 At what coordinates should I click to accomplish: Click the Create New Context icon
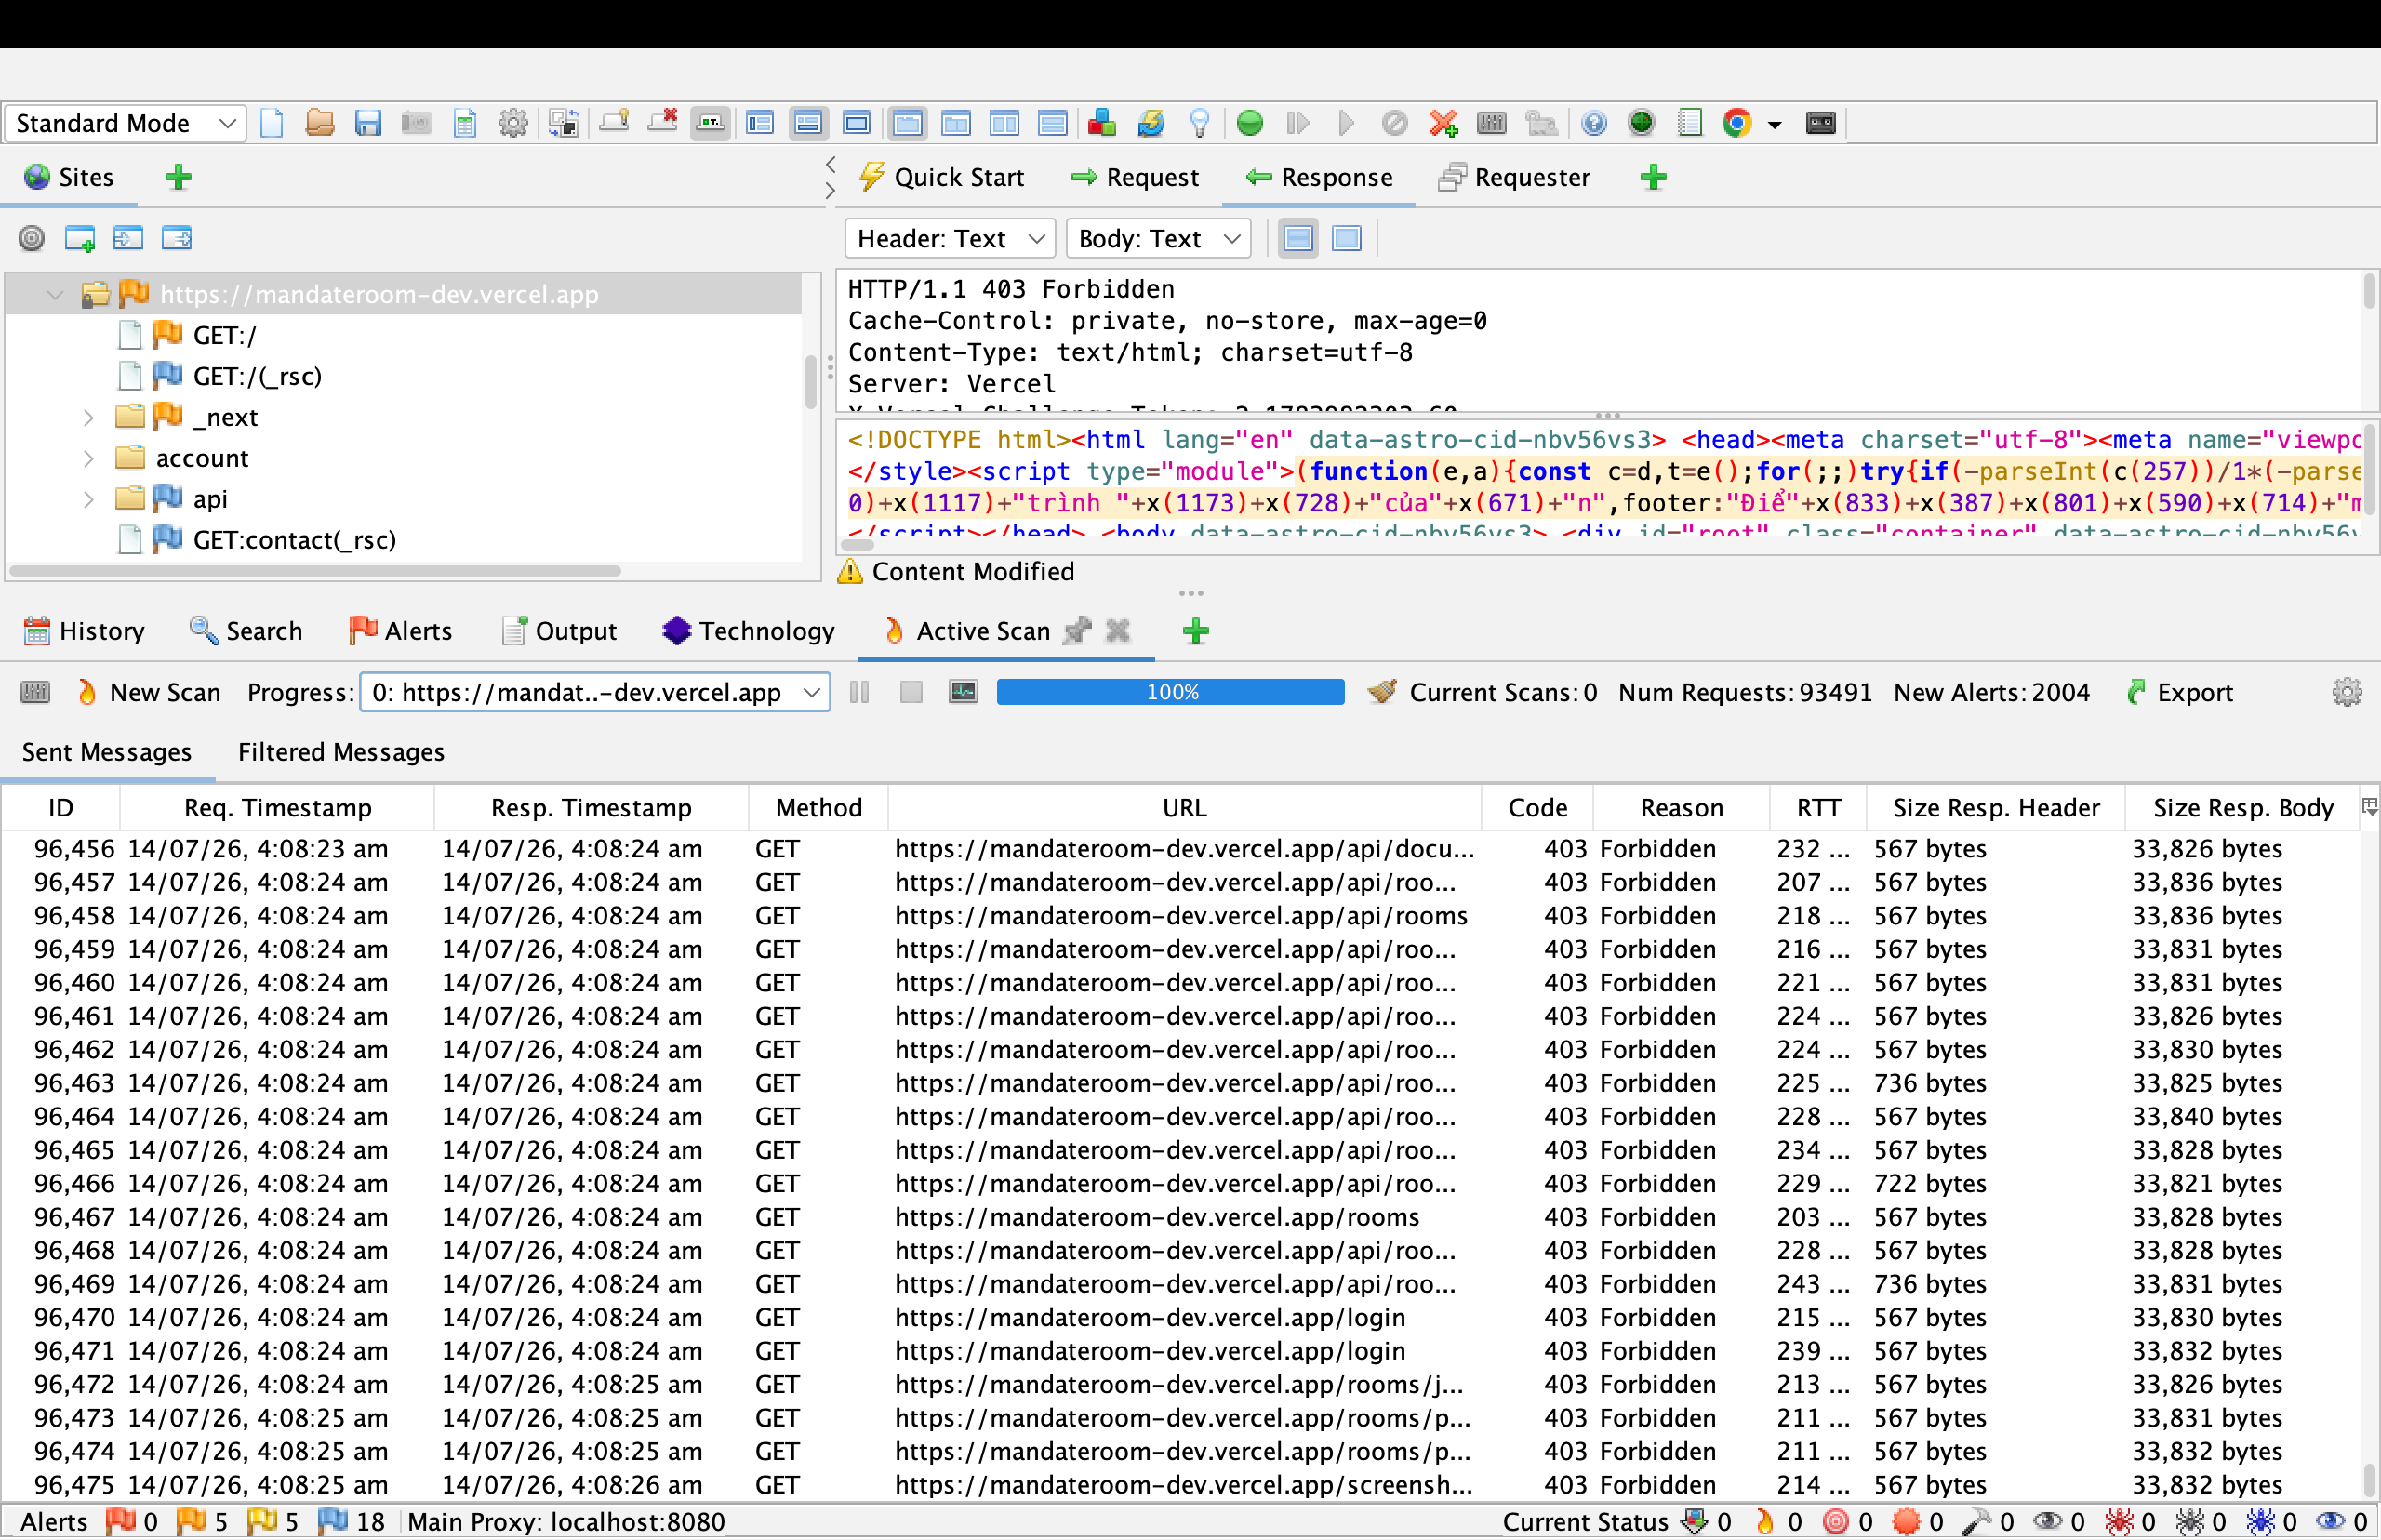pos(79,238)
